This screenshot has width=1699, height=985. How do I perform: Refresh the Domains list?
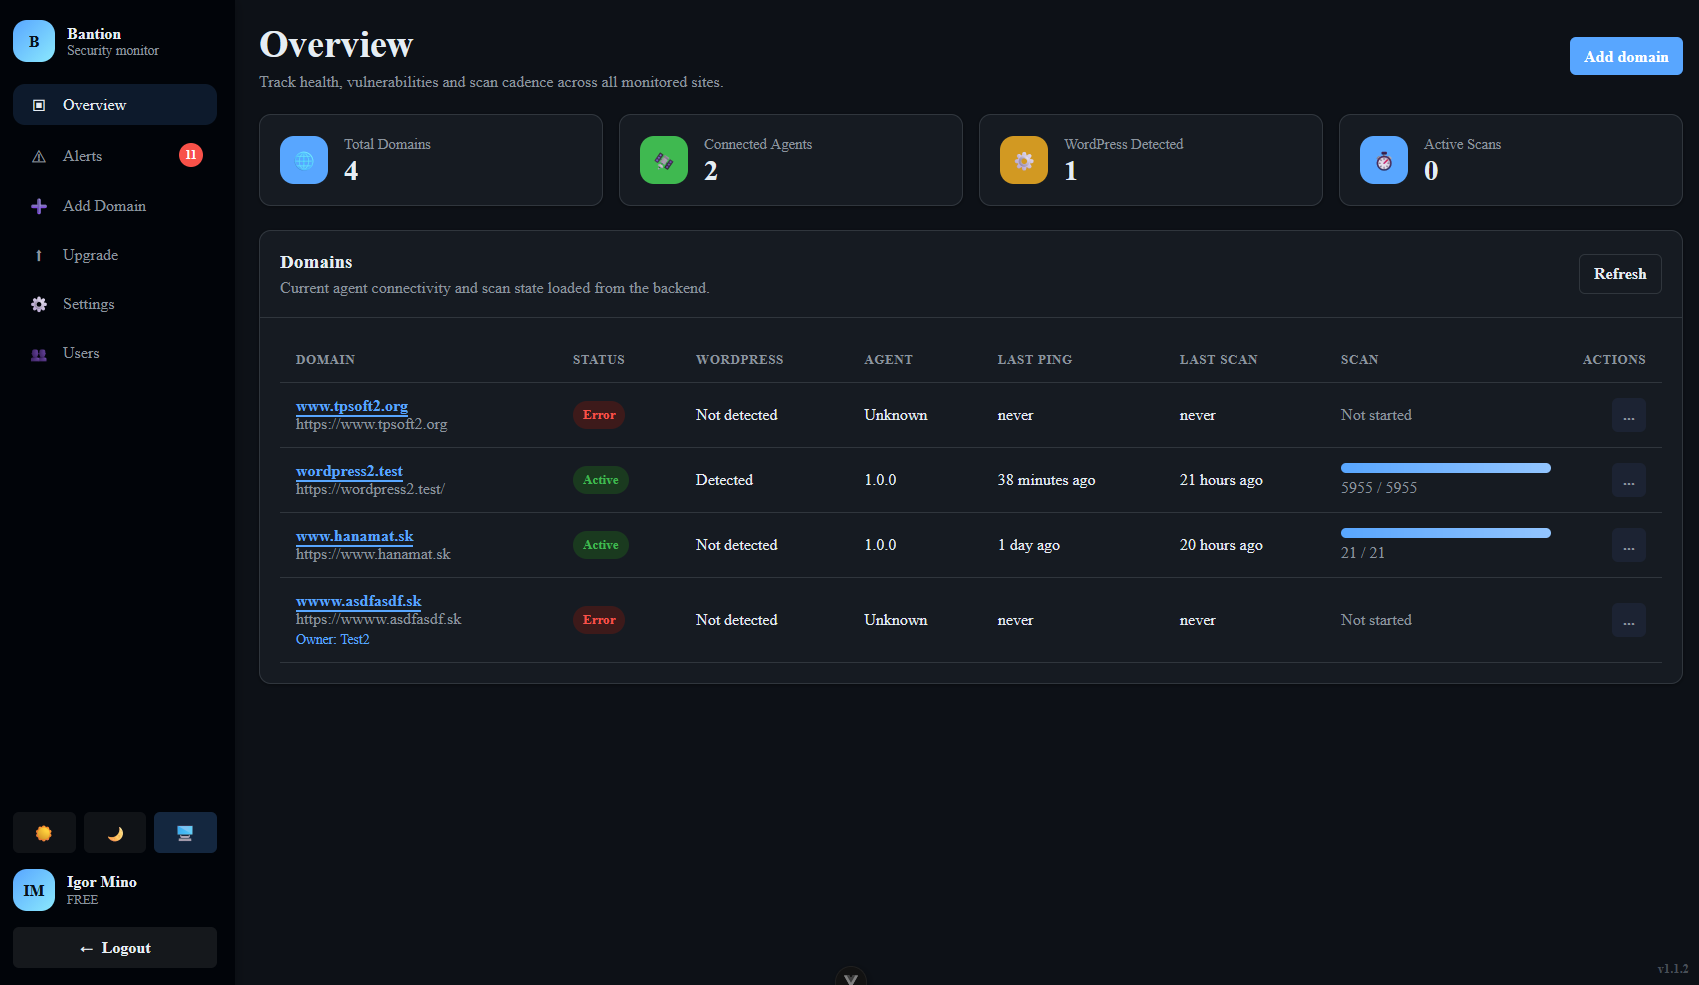point(1620,274)
